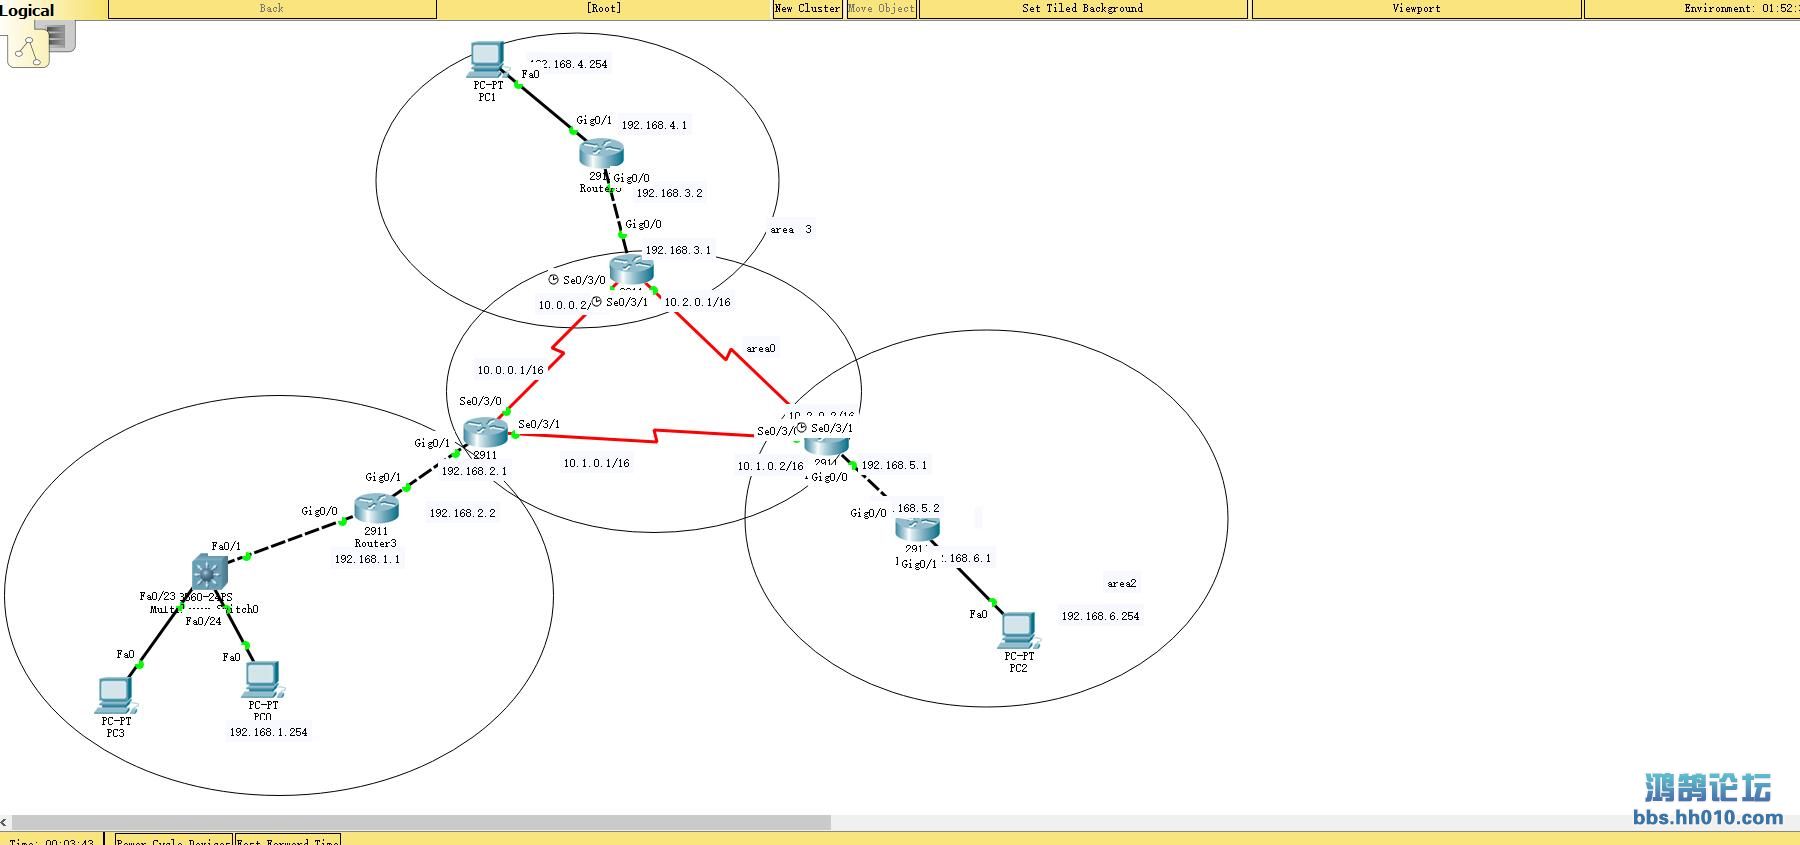1800x845 pixels.
Task: Open PC3 computer icon
Action: coord(115,695)
